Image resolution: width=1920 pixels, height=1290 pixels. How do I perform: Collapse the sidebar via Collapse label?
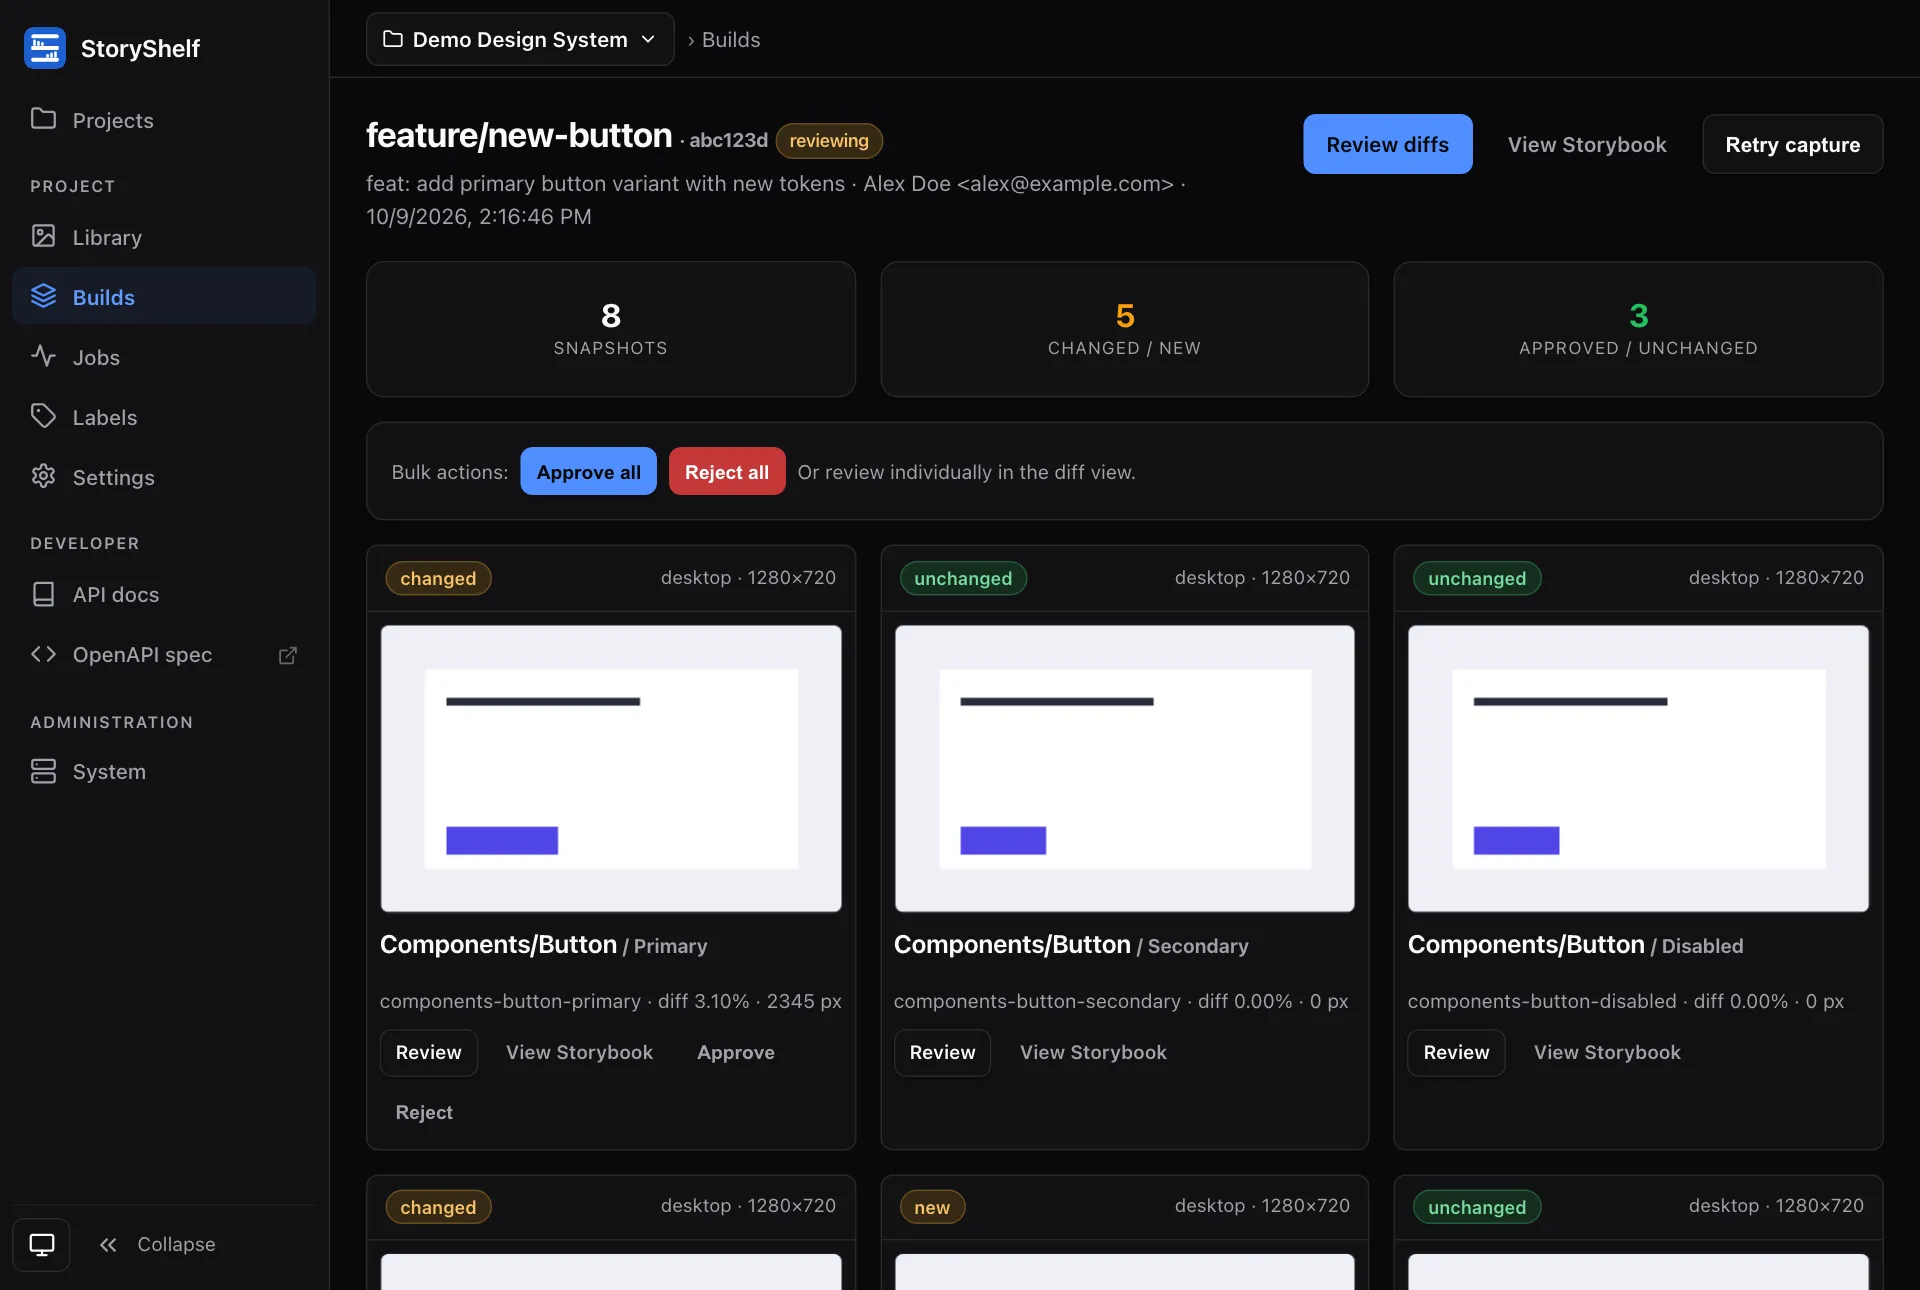click(176, 1245)
